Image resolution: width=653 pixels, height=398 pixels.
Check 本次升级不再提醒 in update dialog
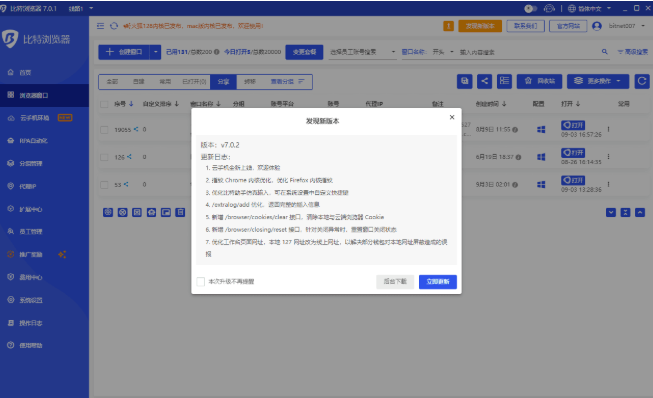click(x=201, y=282)
